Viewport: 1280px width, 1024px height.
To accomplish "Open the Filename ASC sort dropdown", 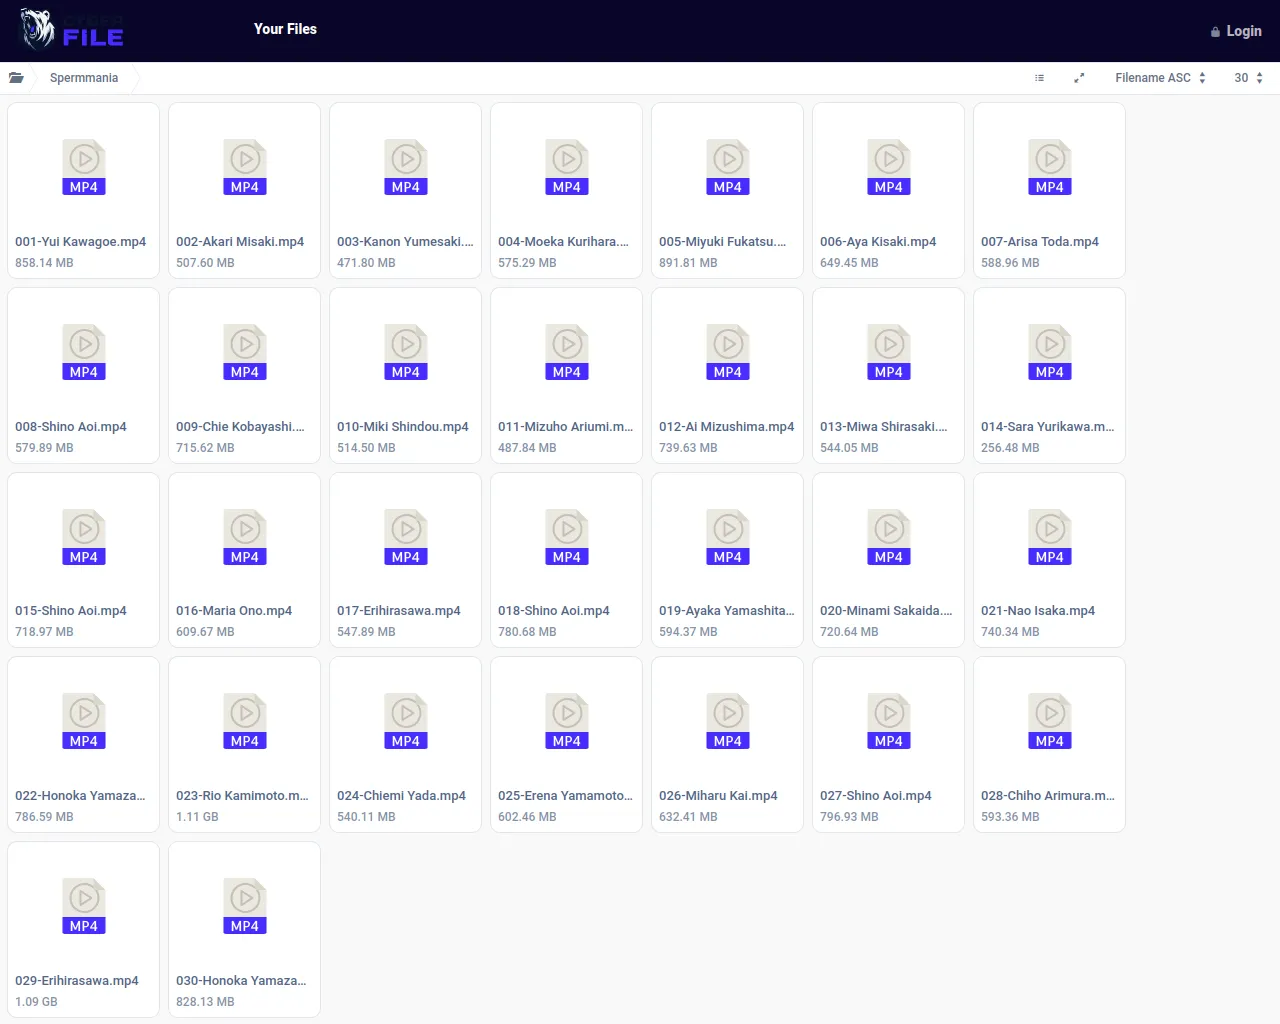I will point(1160,78).
